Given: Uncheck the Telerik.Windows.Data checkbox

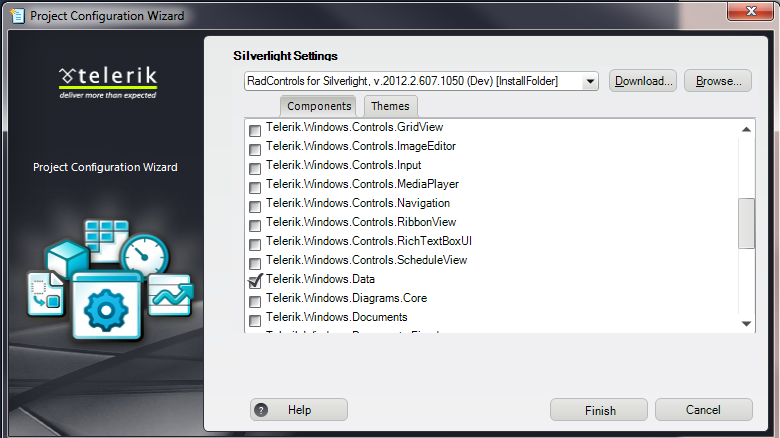Looking at the screenshot, I should tap(255, 282).
